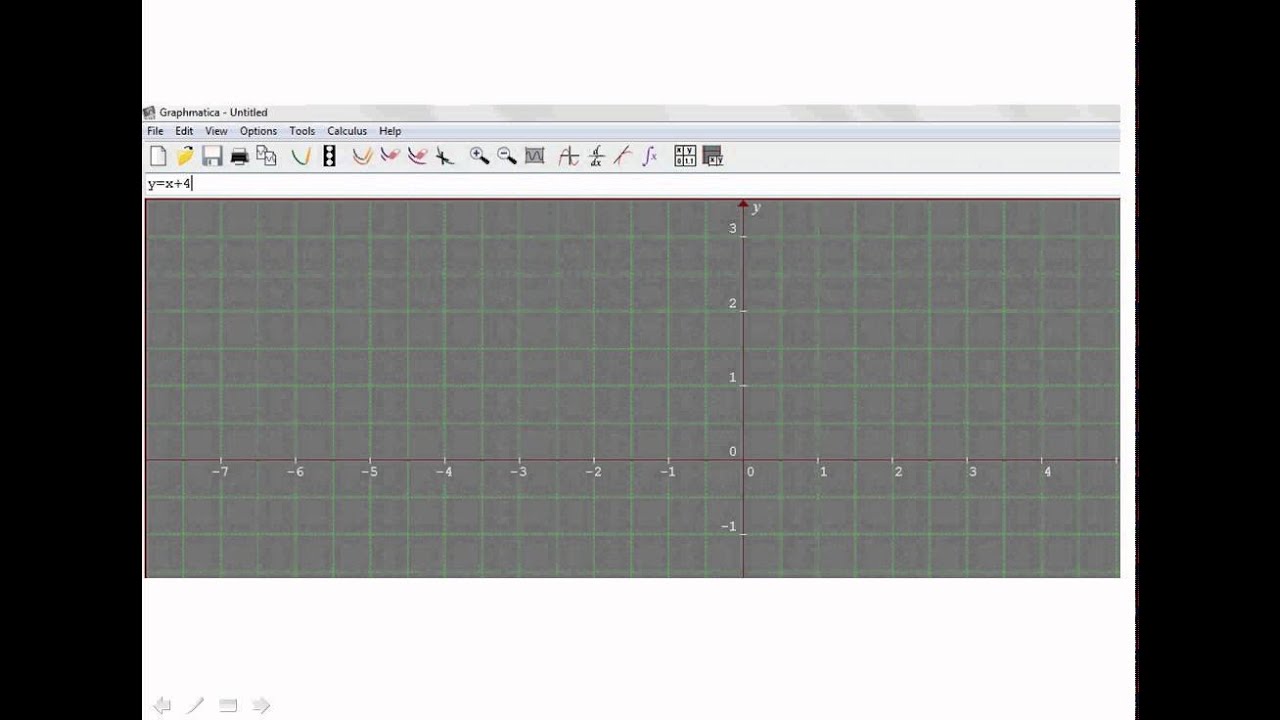Zoom out with the magnifier minus icon
Screen dimensions: 1280x720
(507, 156)
